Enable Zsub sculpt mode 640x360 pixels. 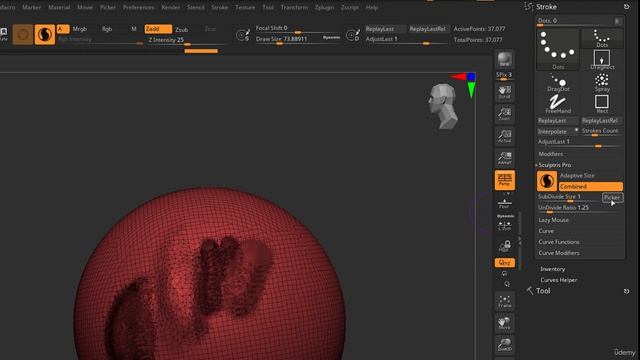point(182,29)
